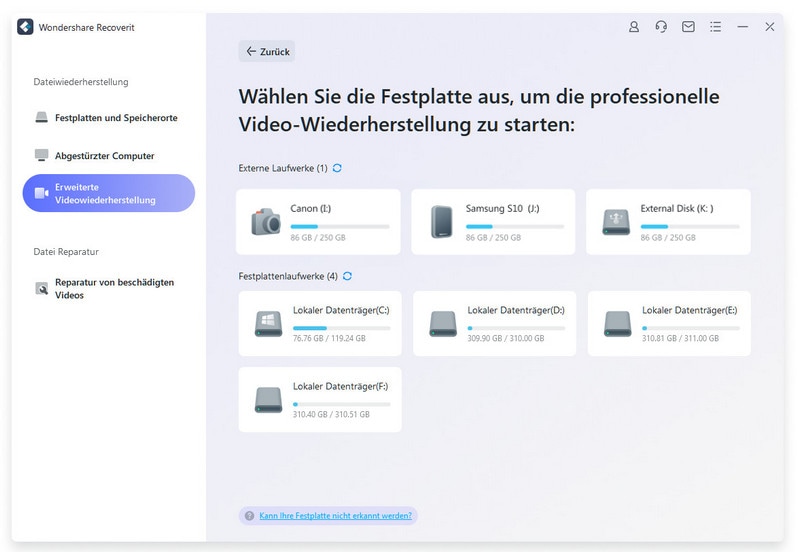Click the Festplattenlaufwerke (4) heading
This screenshot has height=552, width=800.
(x=288, y=276)
